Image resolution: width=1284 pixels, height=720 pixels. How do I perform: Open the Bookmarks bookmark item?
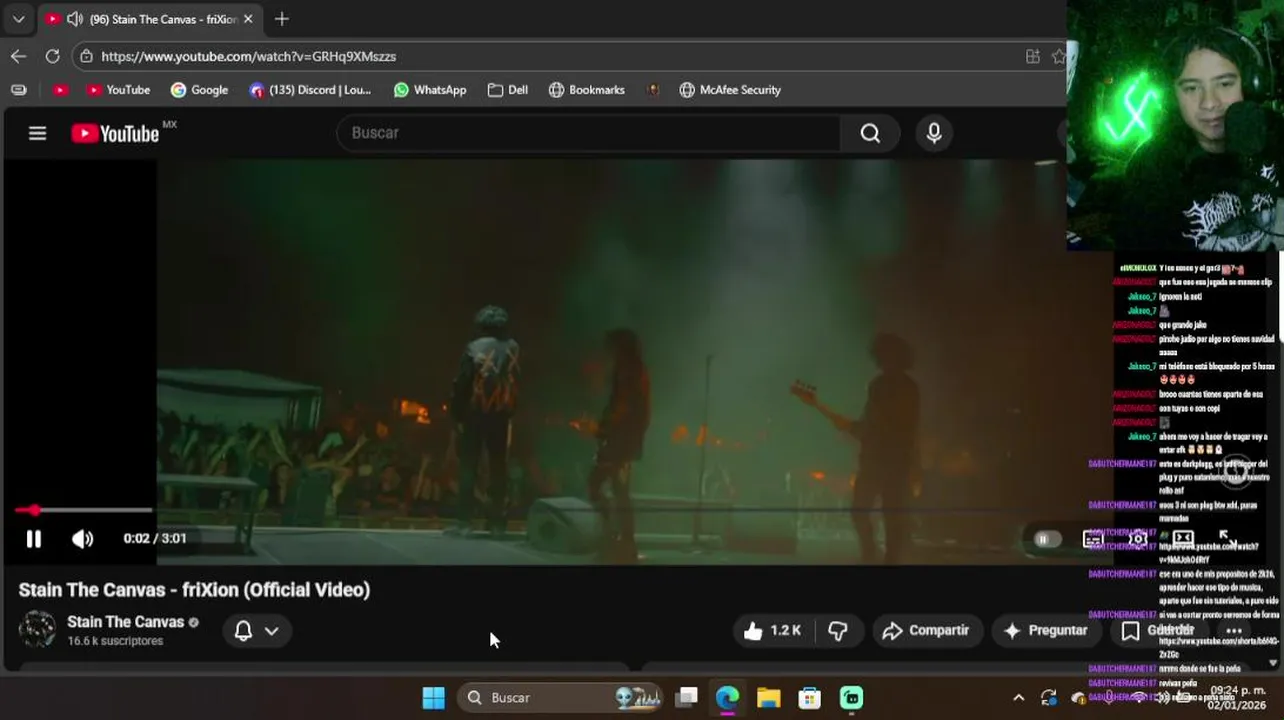point(586,90)
